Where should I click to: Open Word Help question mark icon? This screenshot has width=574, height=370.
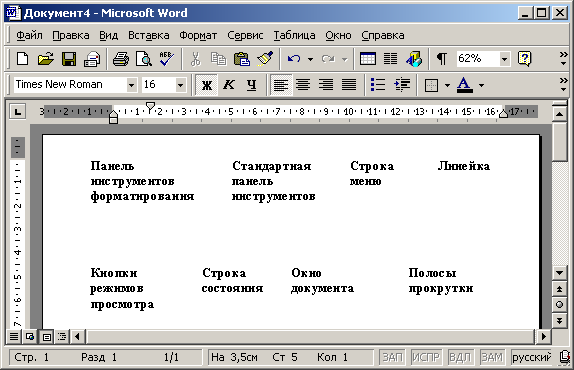[524, 59]
